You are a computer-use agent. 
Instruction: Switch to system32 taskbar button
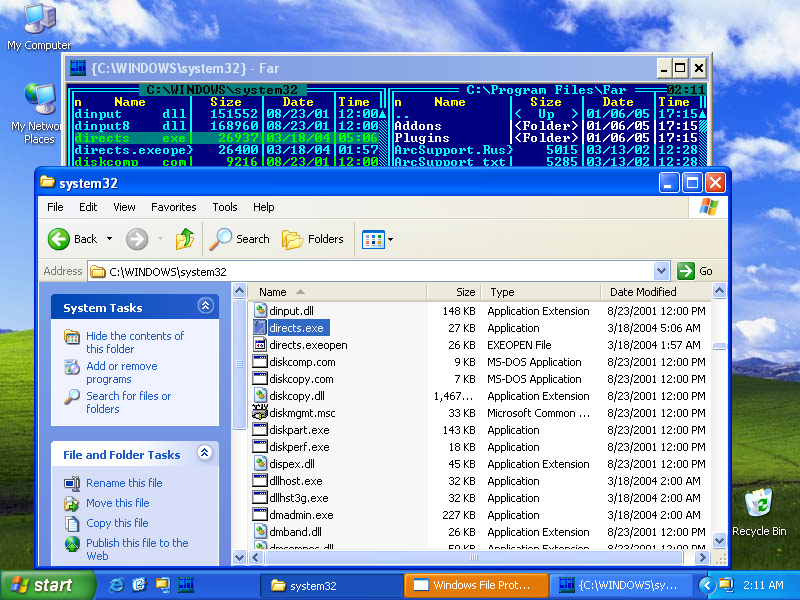click(332, 585)
